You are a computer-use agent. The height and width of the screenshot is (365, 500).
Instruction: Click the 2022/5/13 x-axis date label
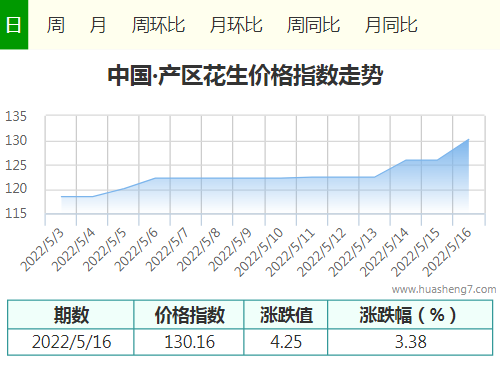coord(353,252)
